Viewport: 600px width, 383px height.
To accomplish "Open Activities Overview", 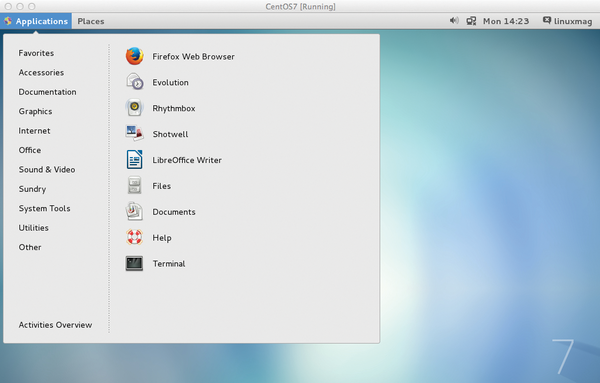I will (x=55, y=325).
